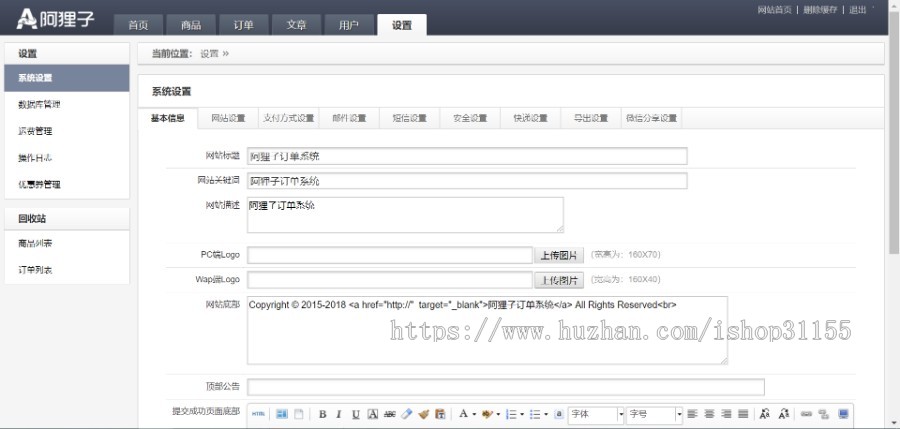Click the eraser clear-formatting icon
Image resolution: width=900 pixels, height=429 pixels.
click(x=407, y=414)
